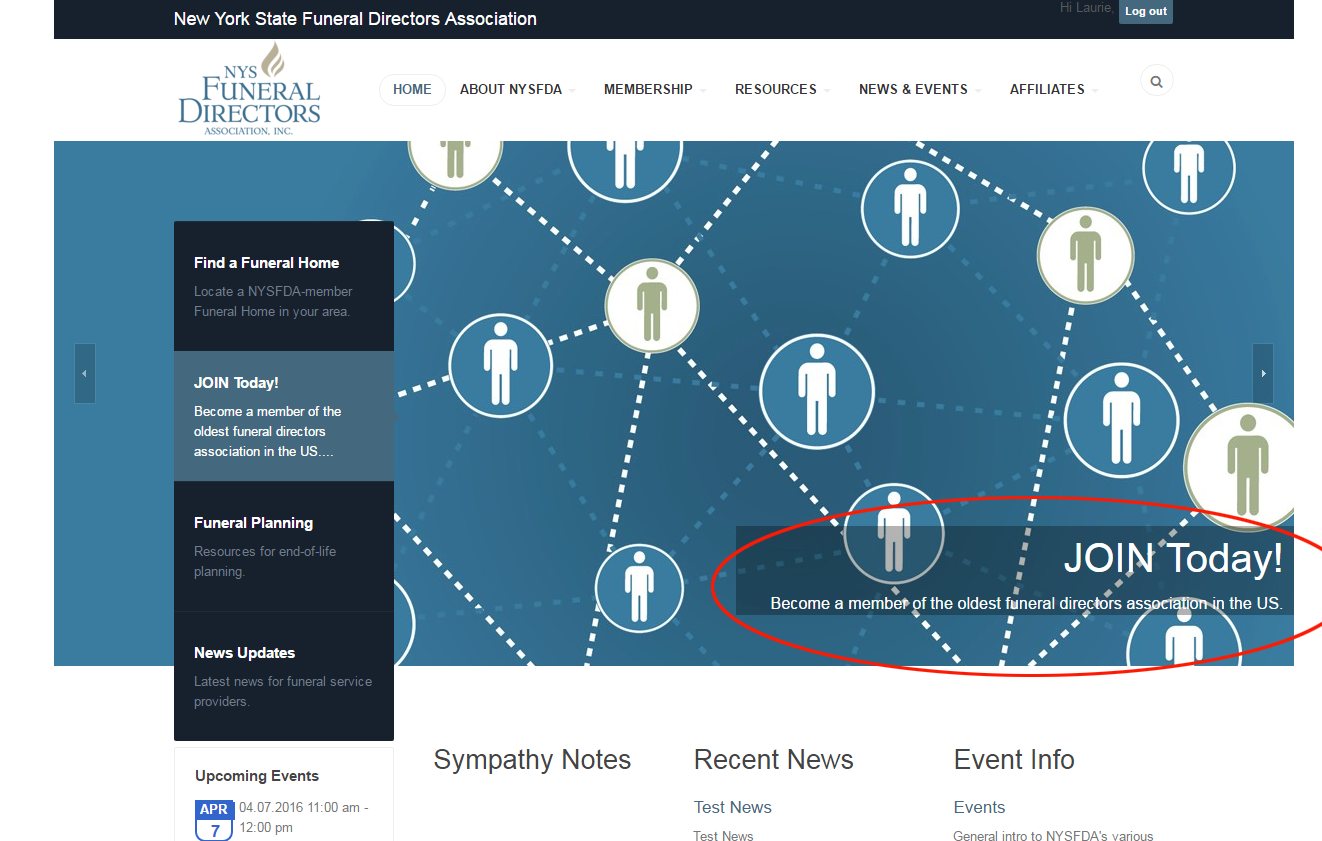The height and width of the screenshot is (841, 1322).
Task: Click the "Hi Laurie," greeting text
Action: [1087, 8]
